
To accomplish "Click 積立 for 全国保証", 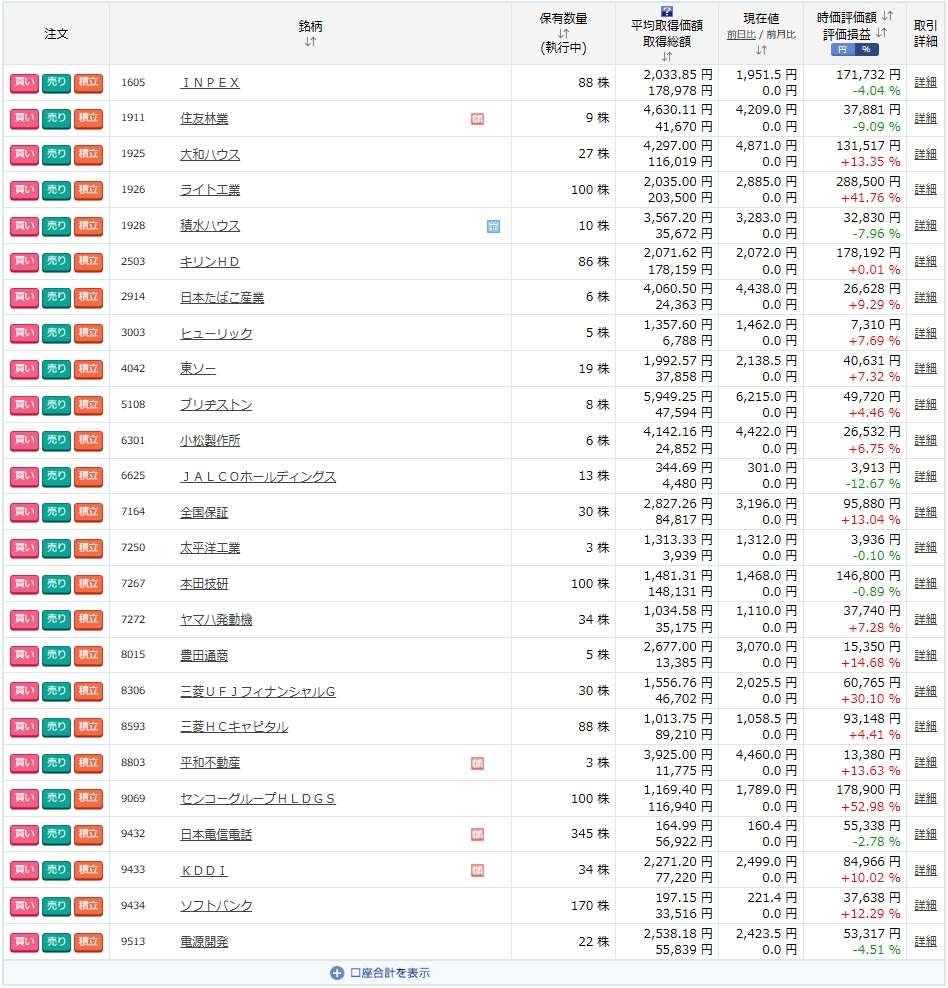I will 88,512.
